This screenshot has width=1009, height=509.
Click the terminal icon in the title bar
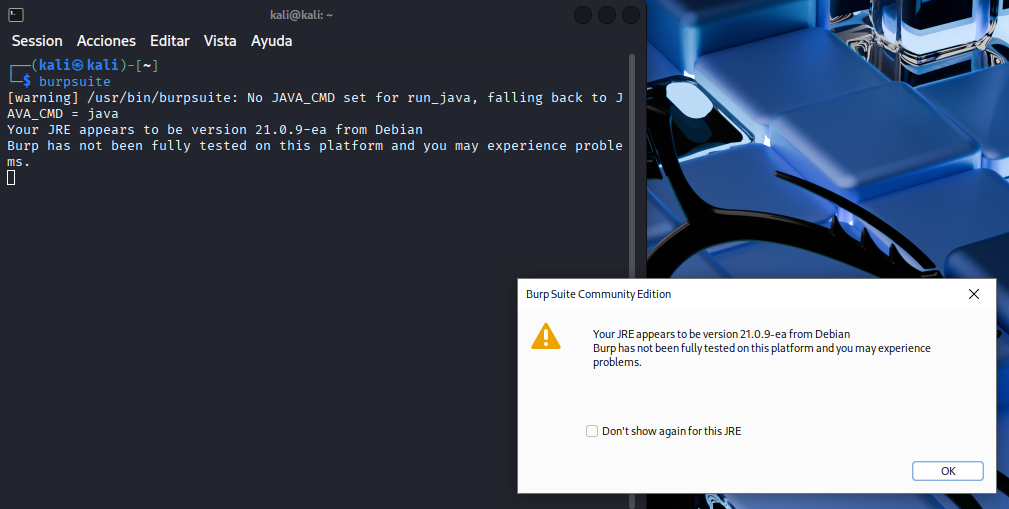(x=15, y=15)
